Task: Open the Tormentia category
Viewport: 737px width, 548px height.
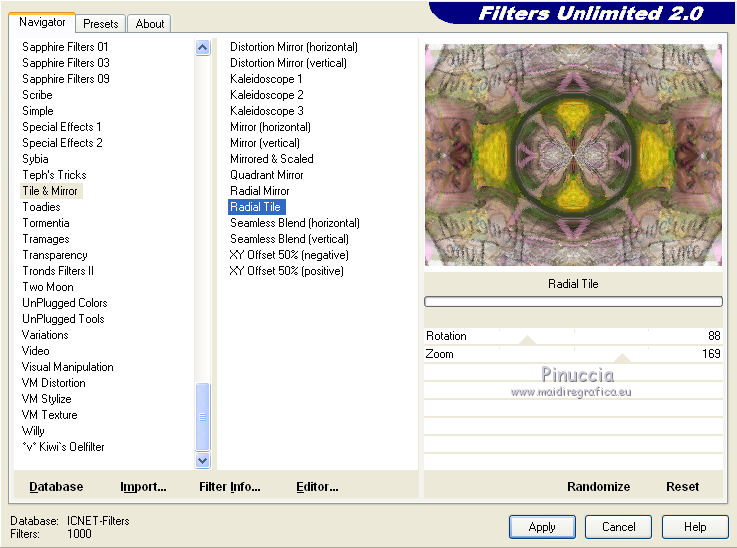Action: coord(46,223)
